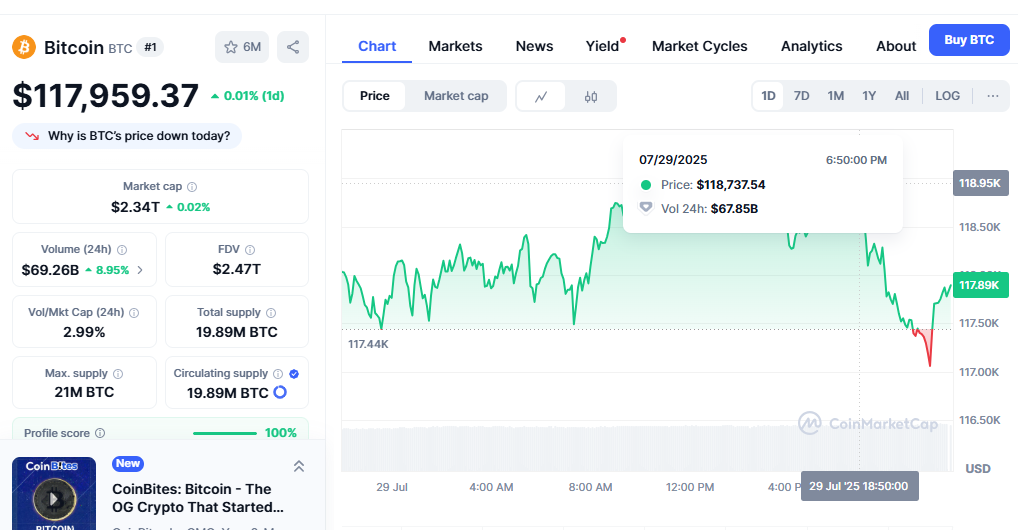Click the 12:00 PM axis label
The width and height of the screenshot is (1018, 530).
689,487
